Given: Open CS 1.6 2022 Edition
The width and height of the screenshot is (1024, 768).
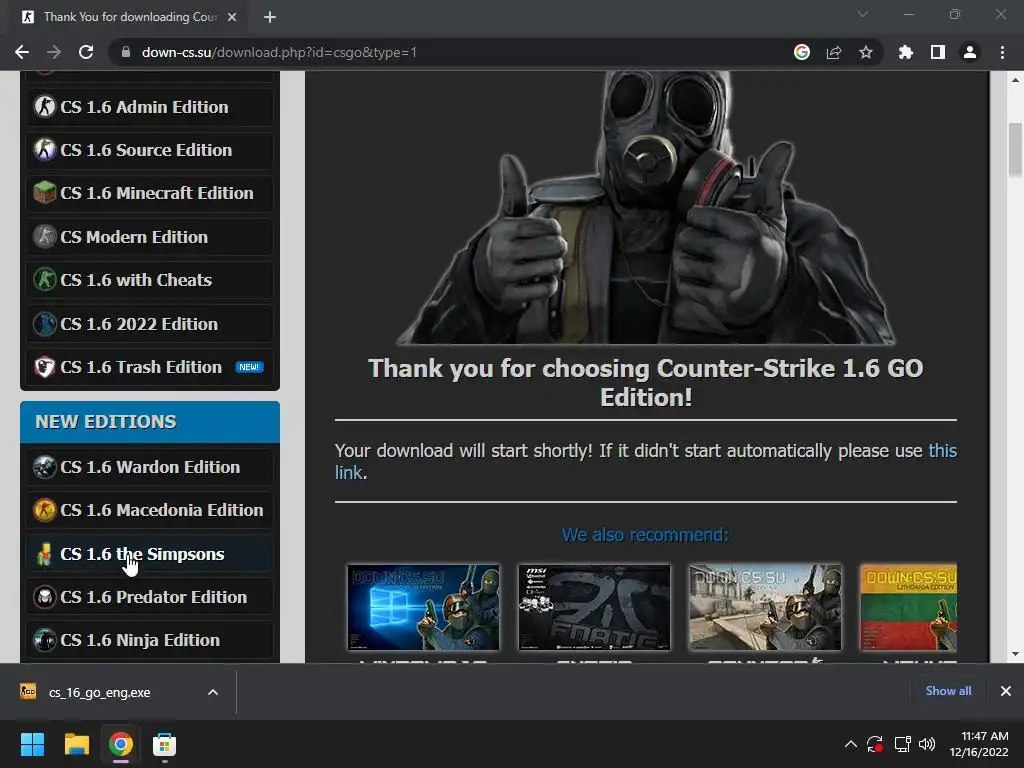Looking at the screenshot, I should (x=150, y=324).
